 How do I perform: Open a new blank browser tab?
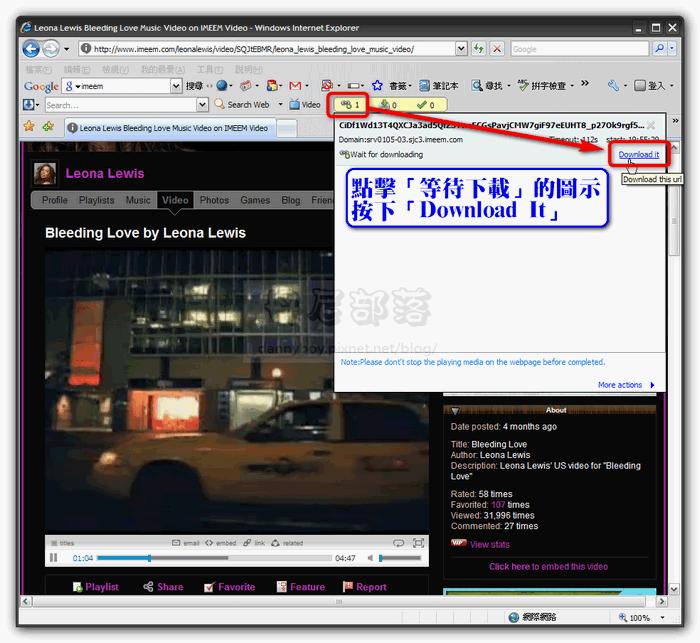(x=287, y=128)
